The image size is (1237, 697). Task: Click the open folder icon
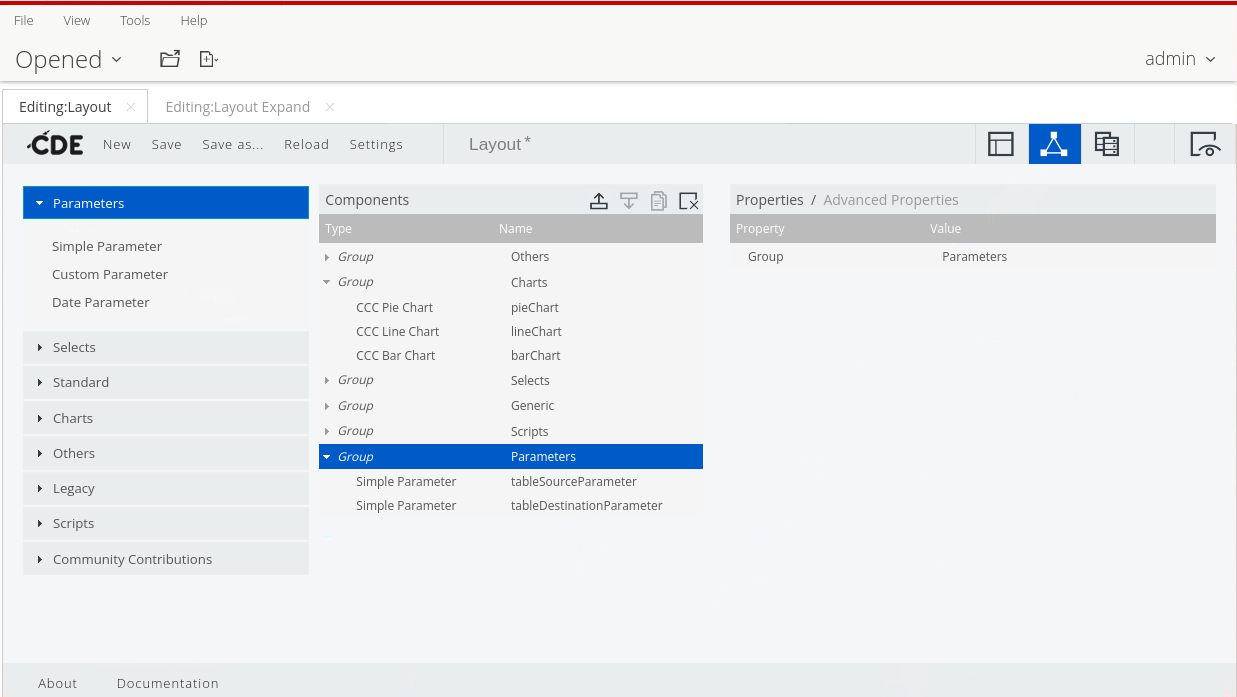[170, 59]
